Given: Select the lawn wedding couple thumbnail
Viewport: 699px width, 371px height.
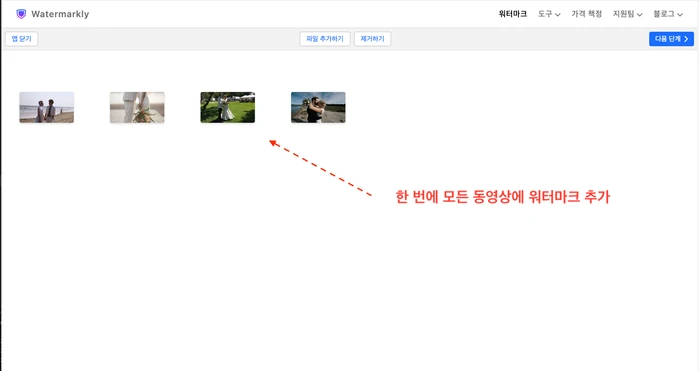Looking at the screenshot, I should point(228,107).
